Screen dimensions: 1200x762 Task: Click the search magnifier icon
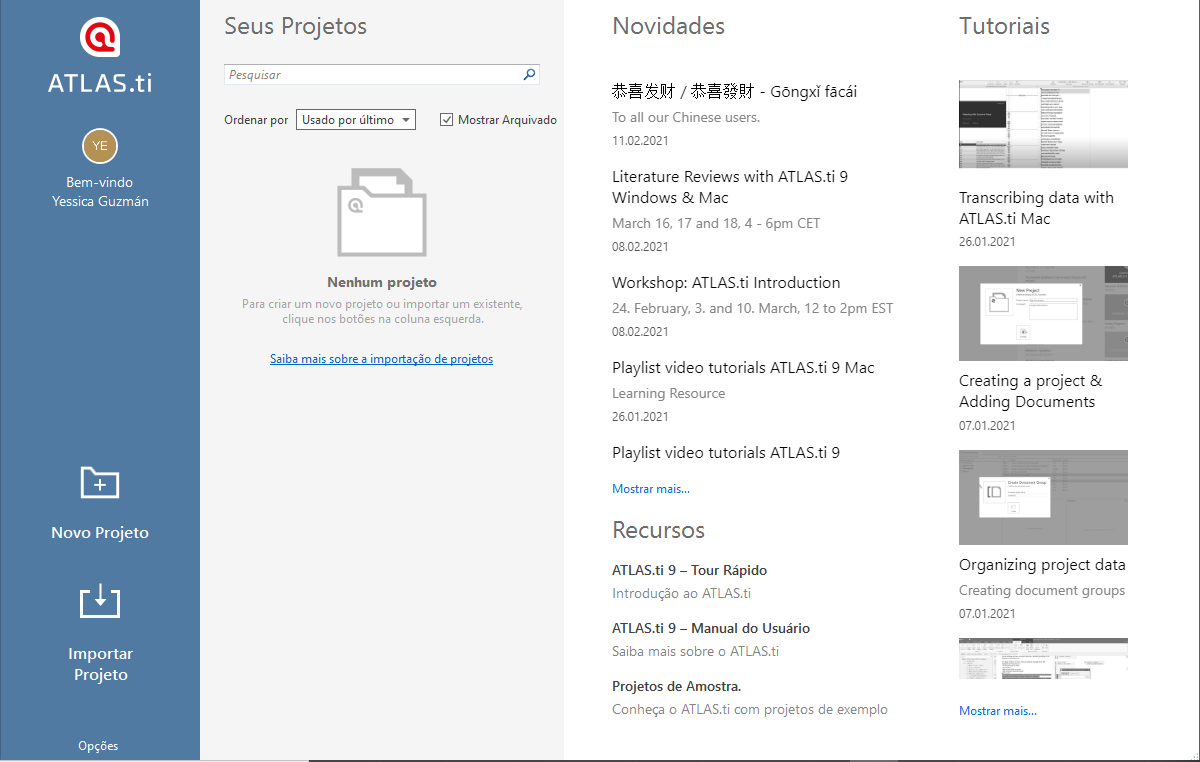pyautogui.click(x=530, y=74)
